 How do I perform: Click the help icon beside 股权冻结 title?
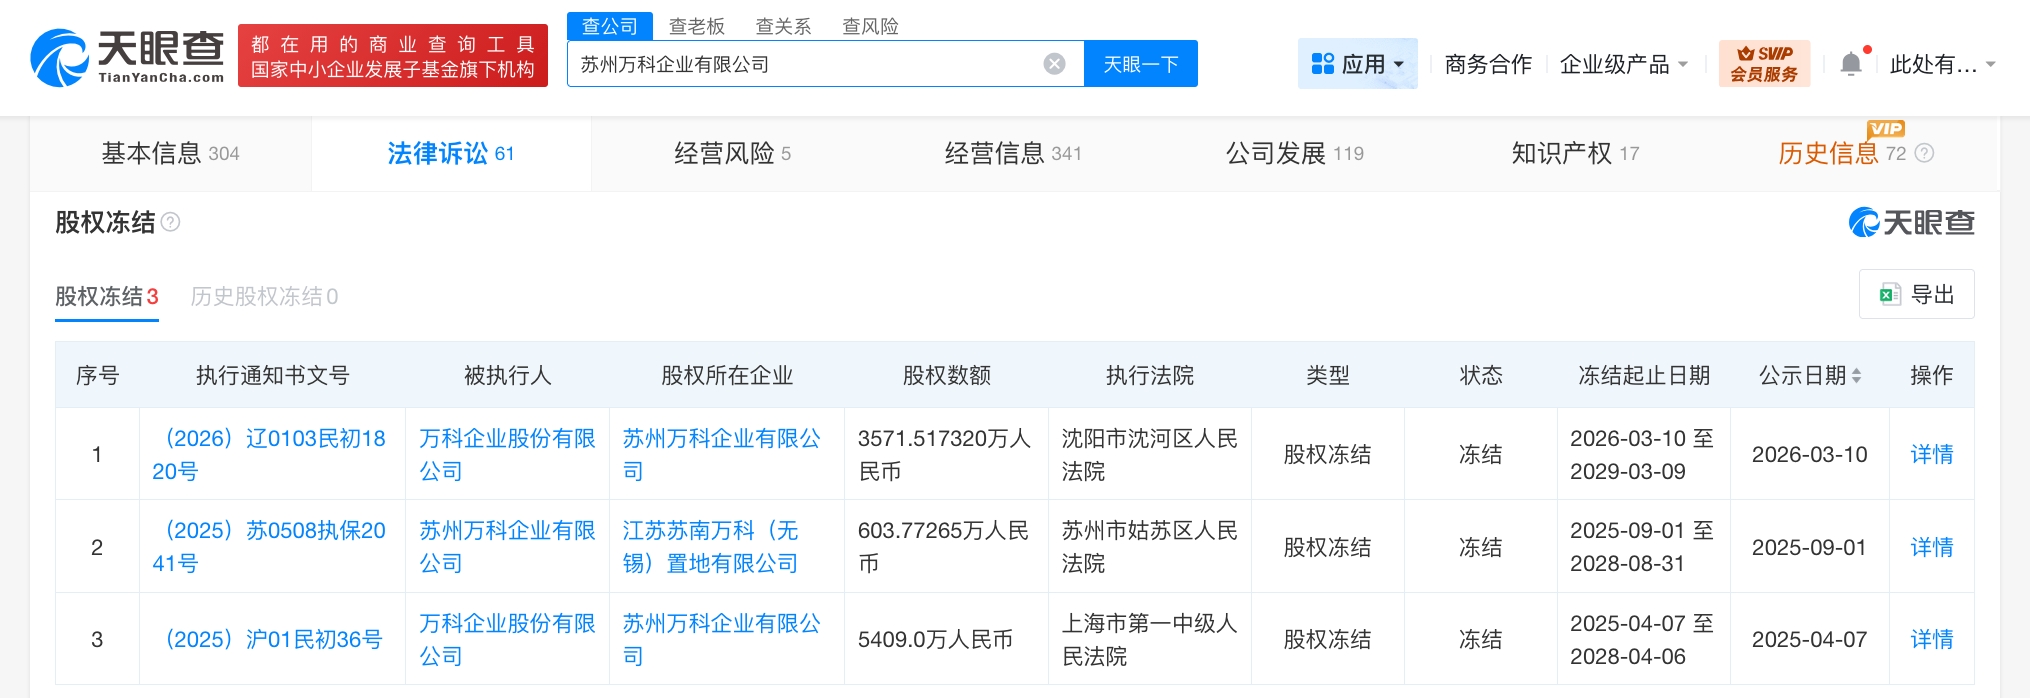point(171,222)
